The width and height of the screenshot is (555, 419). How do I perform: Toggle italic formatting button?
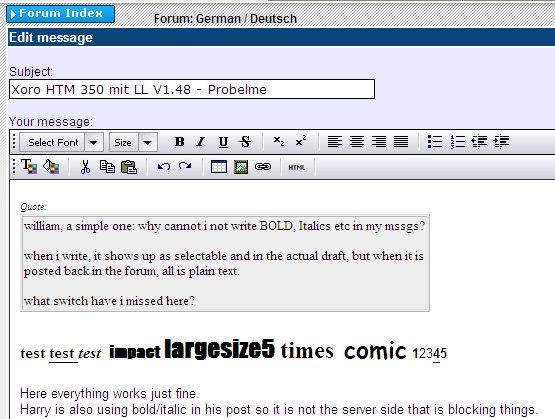201,142
